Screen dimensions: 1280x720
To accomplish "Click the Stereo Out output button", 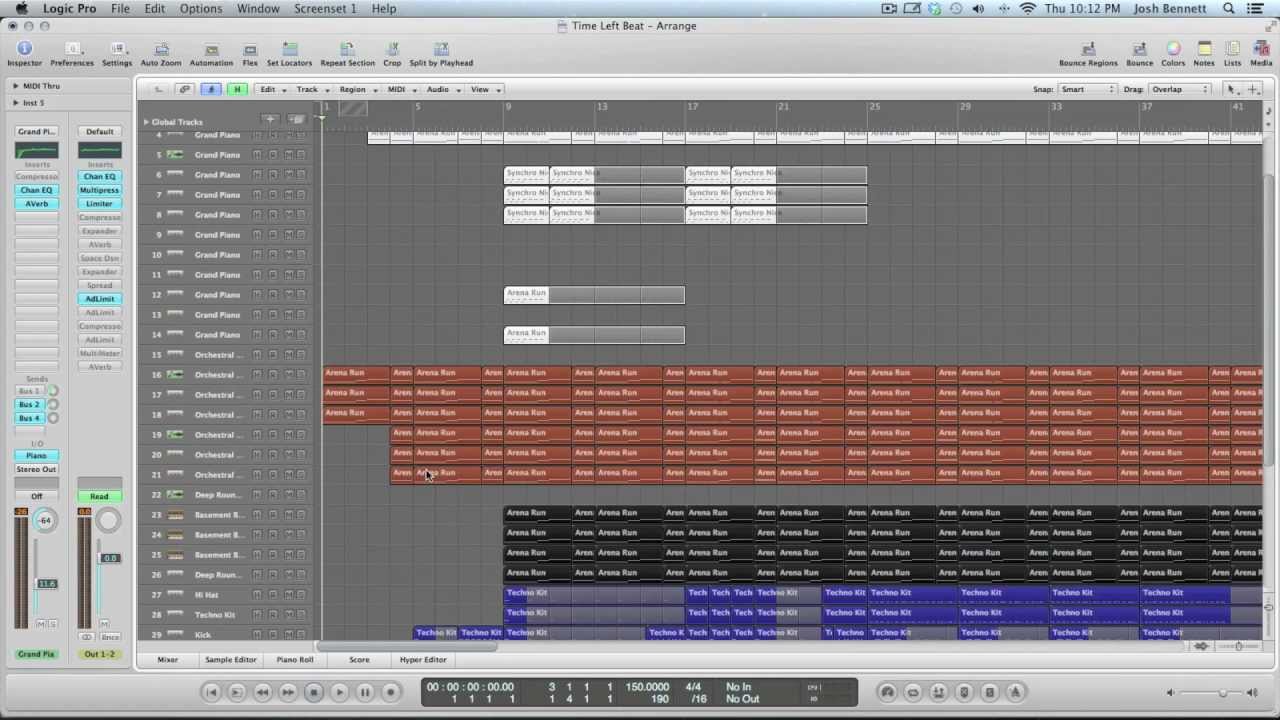I will (36, 470).
